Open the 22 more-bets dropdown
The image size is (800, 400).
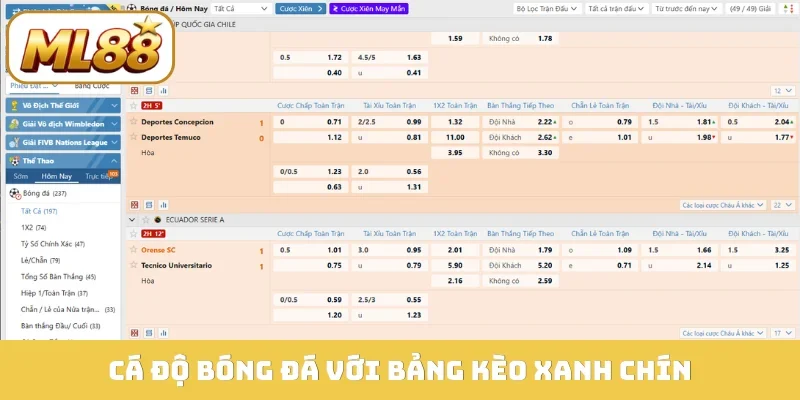click(783, 205)
